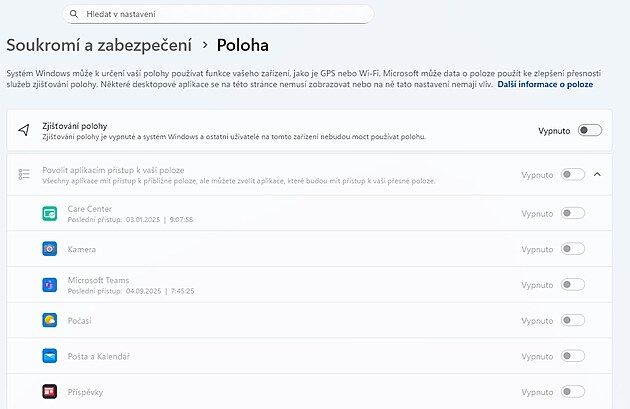Viewport: 630px width, 409px height.
Task: Click the location arrow icon
Action: point(25,131)
